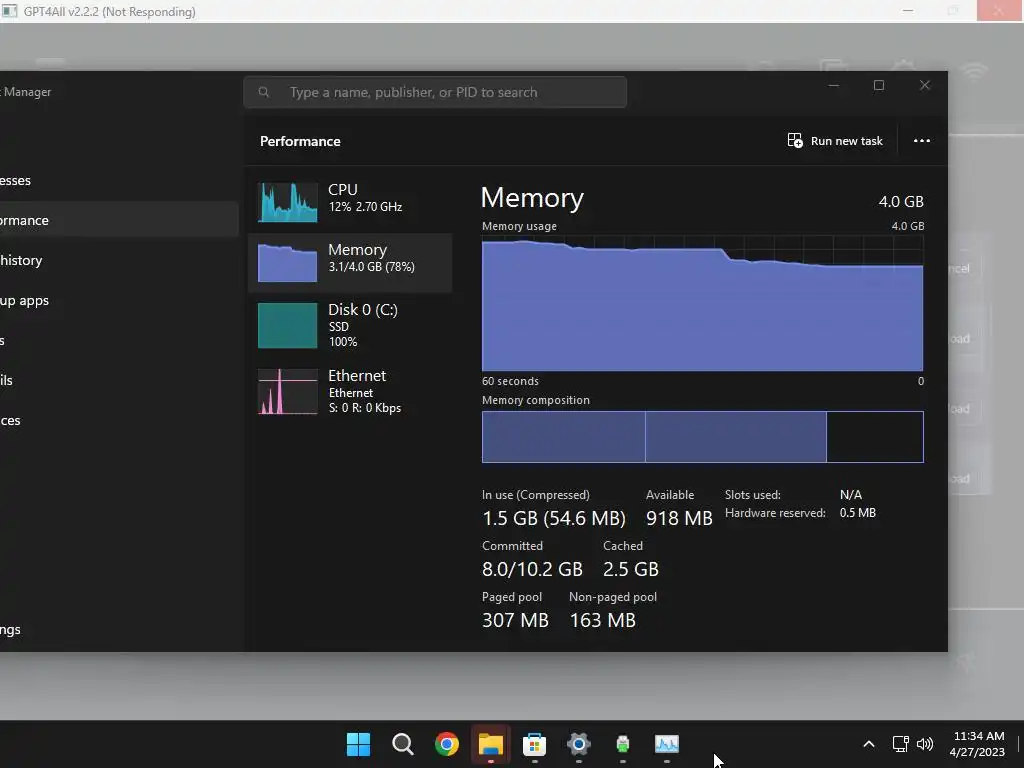The width and height of the screenshot is (1024, 768).
Task: Switch to the green GPT4All taskbar app
Action: coord(623,744)
